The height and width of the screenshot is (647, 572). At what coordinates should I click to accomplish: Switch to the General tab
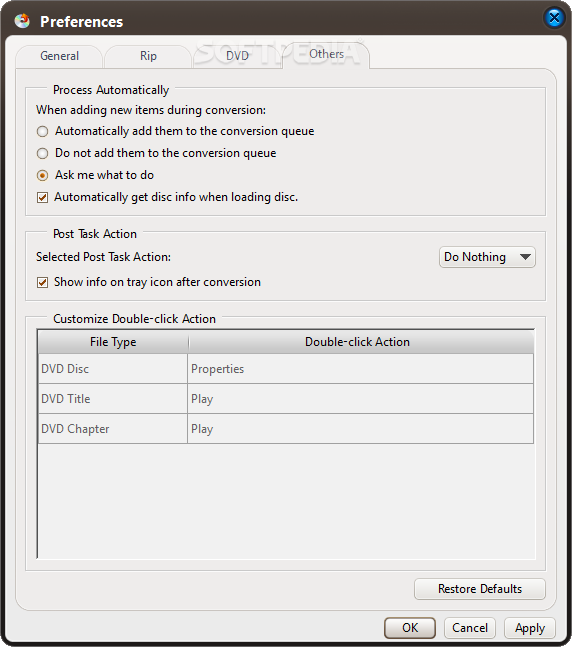[59, 56]
